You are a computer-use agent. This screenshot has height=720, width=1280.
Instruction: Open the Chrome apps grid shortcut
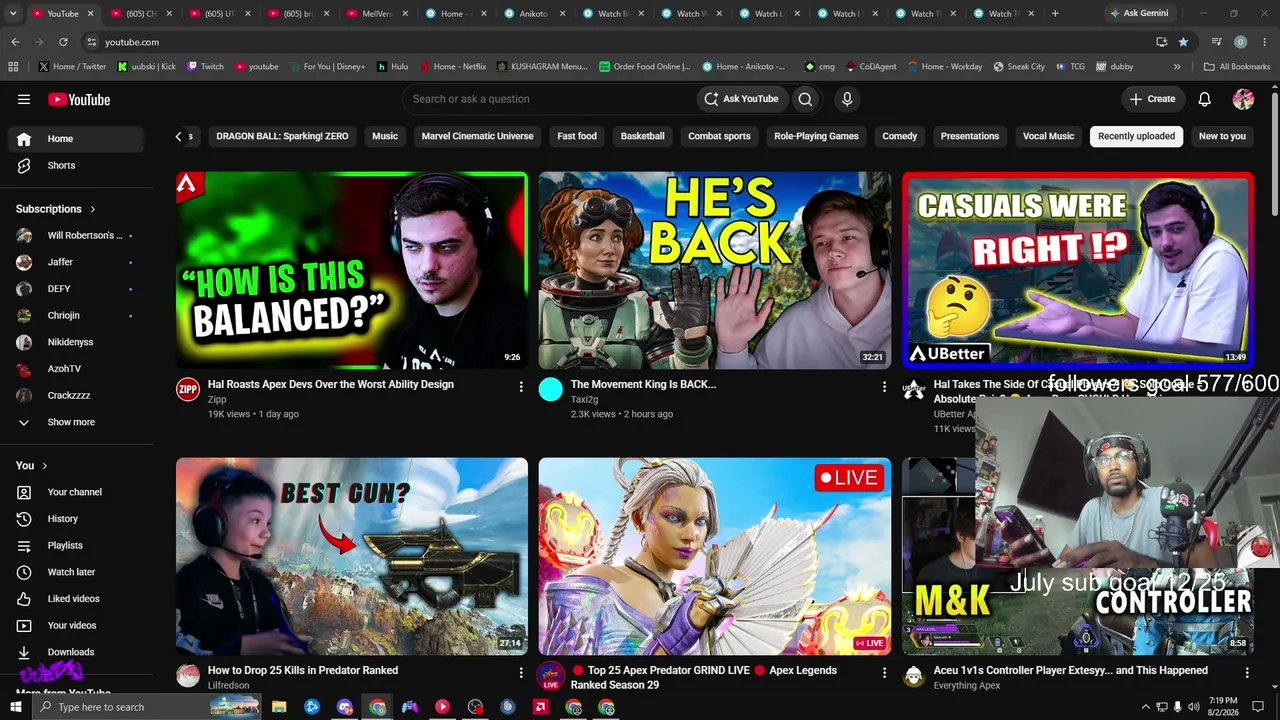(x=13, y=67)
